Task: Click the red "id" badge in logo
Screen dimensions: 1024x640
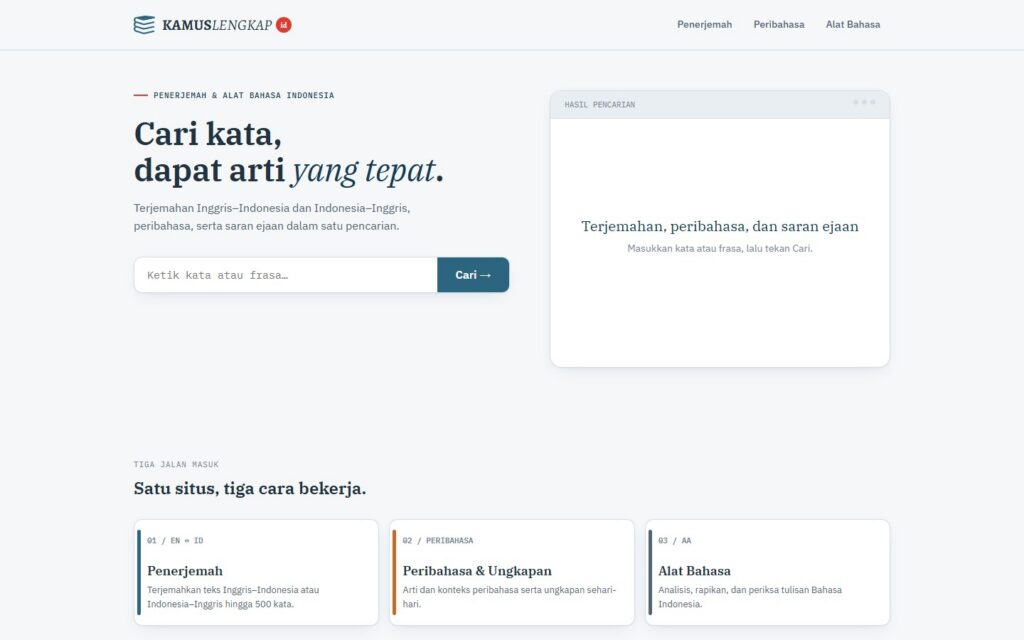Action: point(283,25)
